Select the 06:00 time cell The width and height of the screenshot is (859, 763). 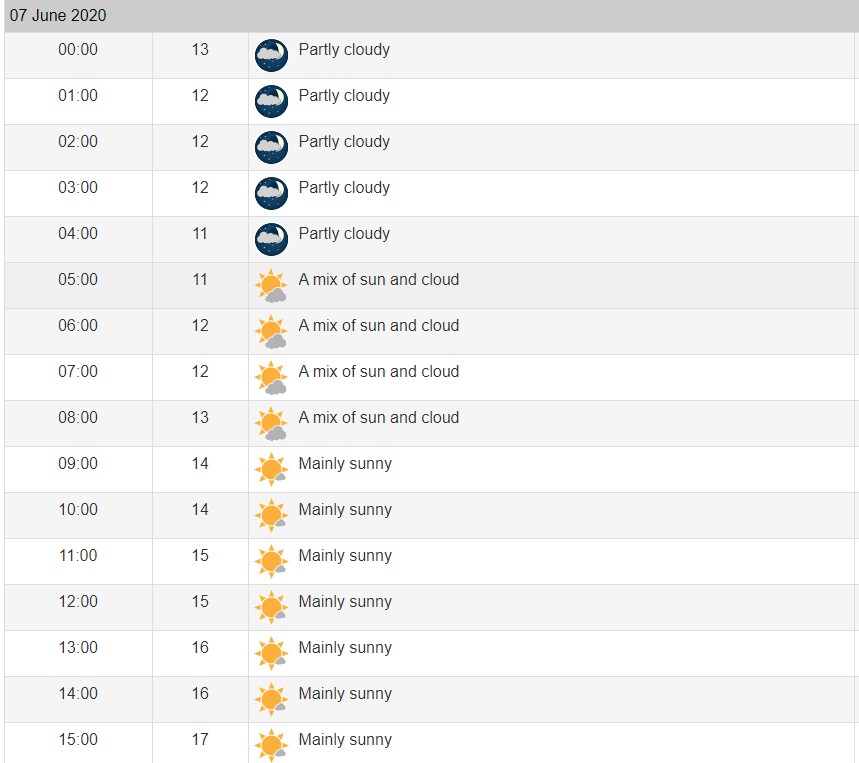pyautogui.click(x=78, y=326)
